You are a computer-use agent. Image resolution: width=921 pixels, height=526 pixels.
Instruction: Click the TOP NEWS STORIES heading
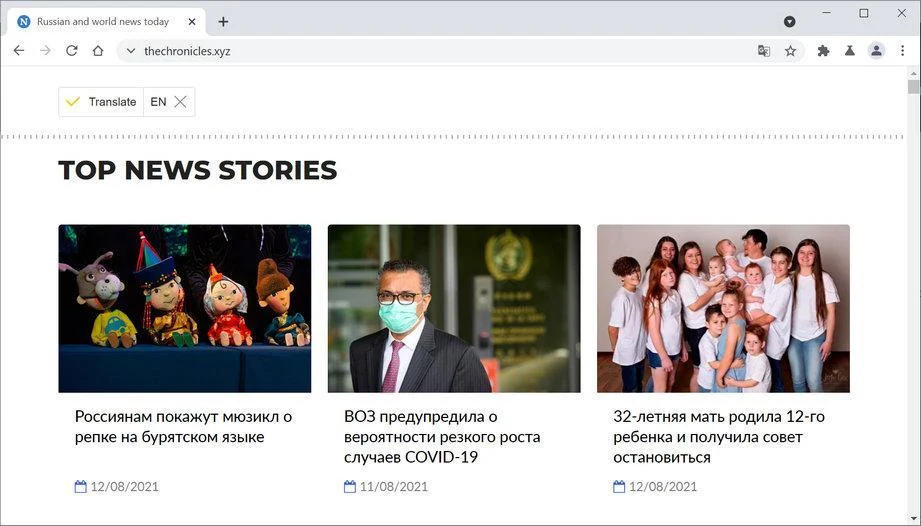pos(198,170)
